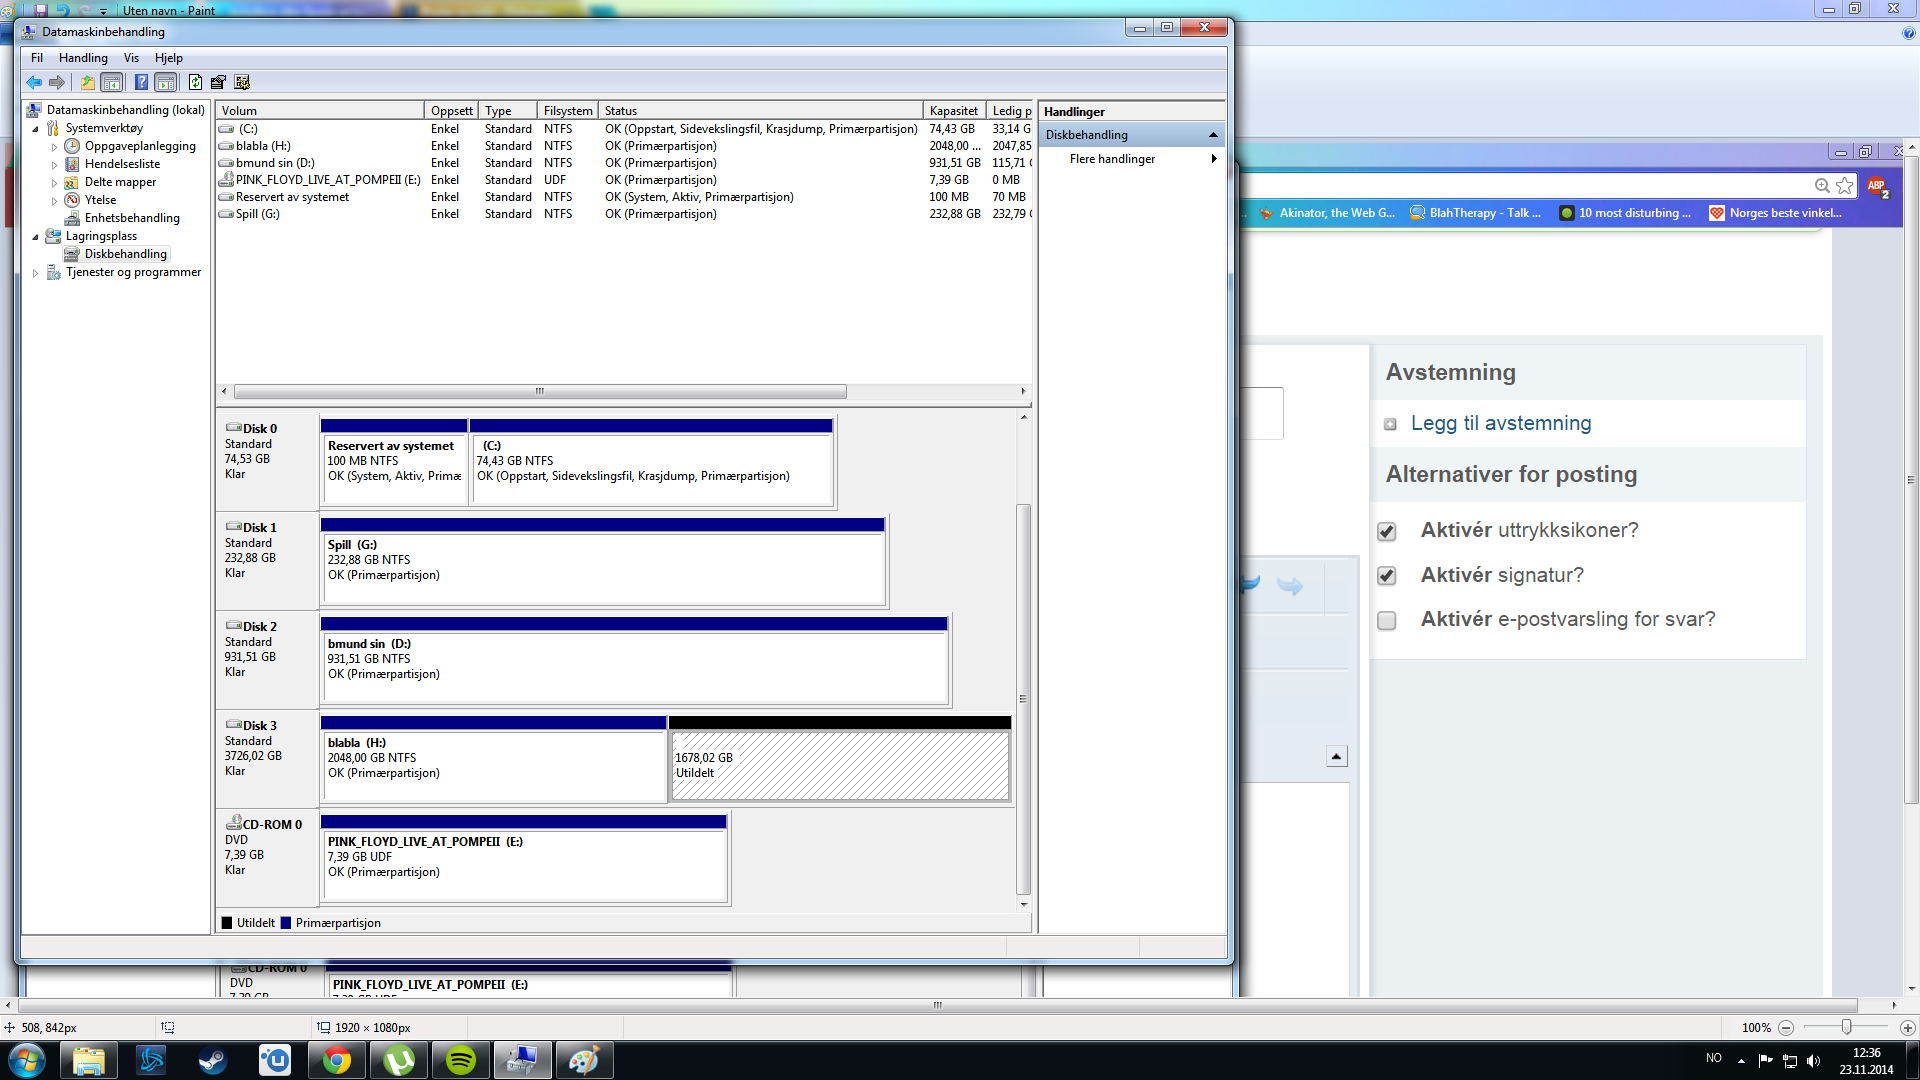This screenshot has height=1080, width=1920.
Task: Toggle the show/hide action pane icon
Action: coord(166,82)
